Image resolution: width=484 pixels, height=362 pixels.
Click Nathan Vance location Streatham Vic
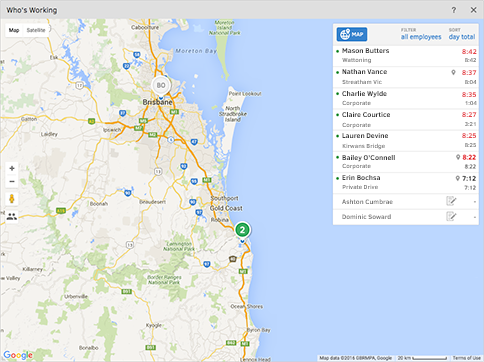tap(362, 82)
